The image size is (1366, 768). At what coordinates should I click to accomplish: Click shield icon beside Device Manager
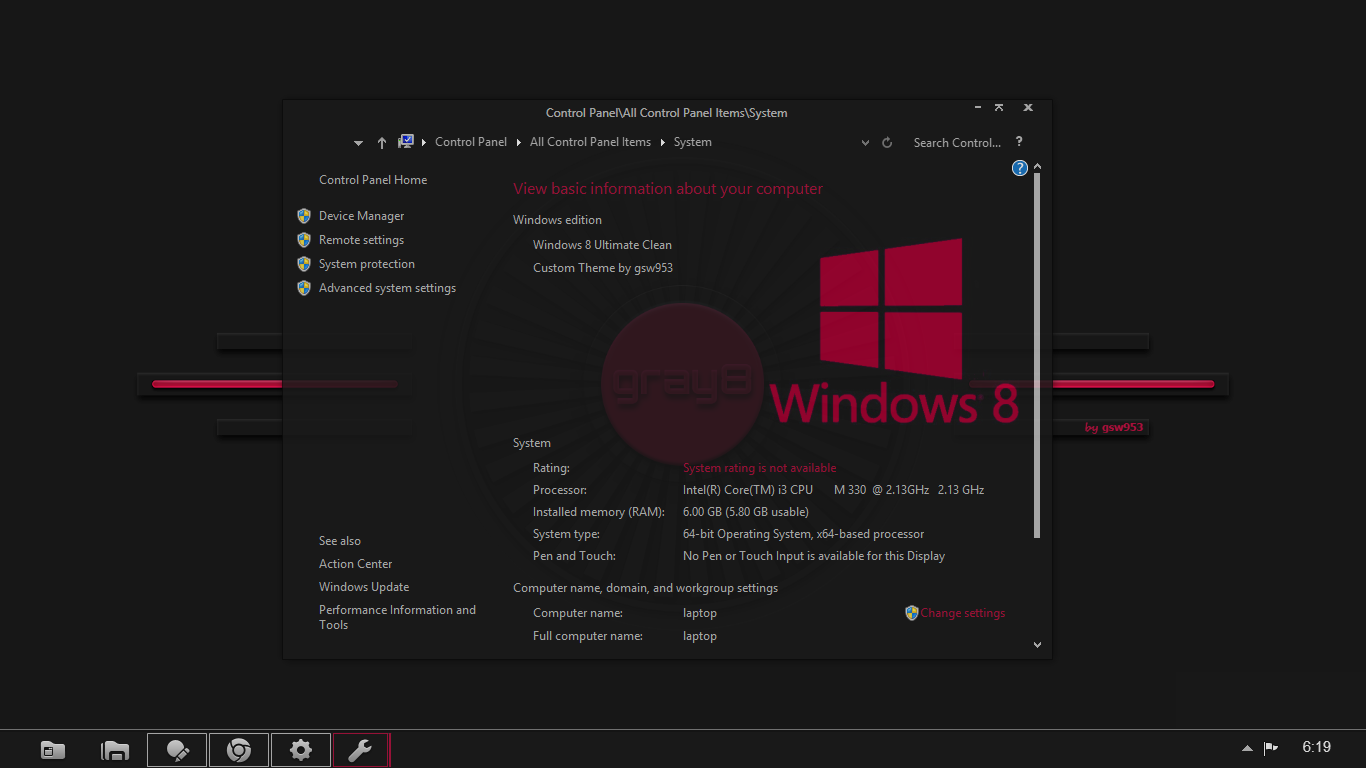[x=304, y=216]
